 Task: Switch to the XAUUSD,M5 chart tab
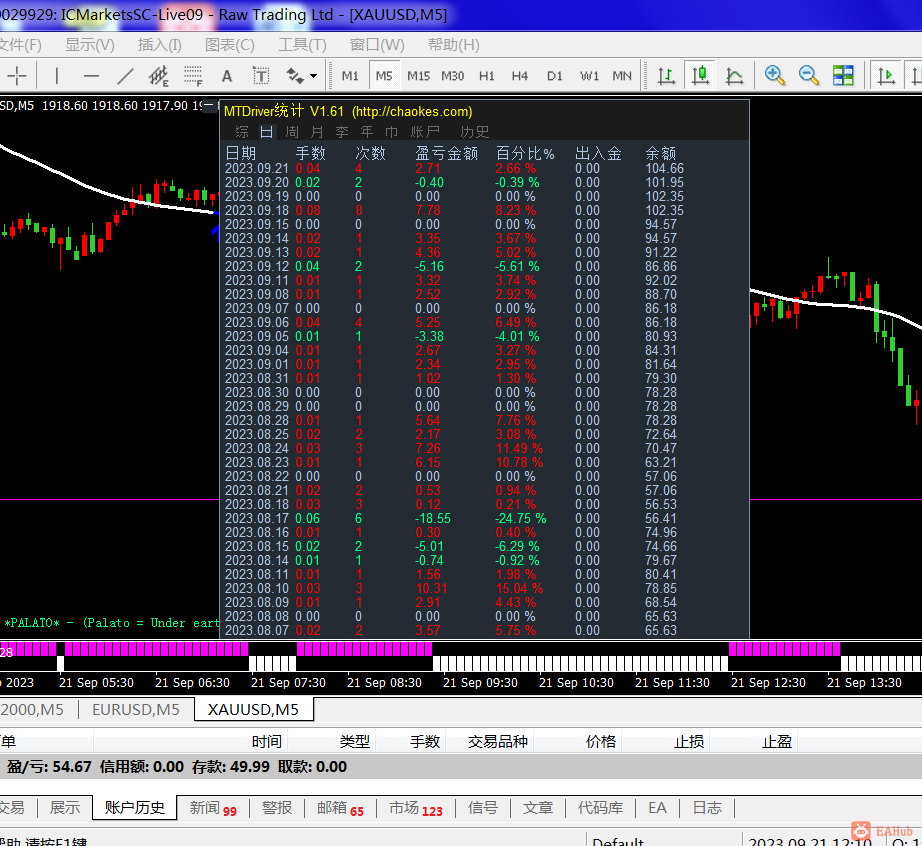click(x=253, y=710)
